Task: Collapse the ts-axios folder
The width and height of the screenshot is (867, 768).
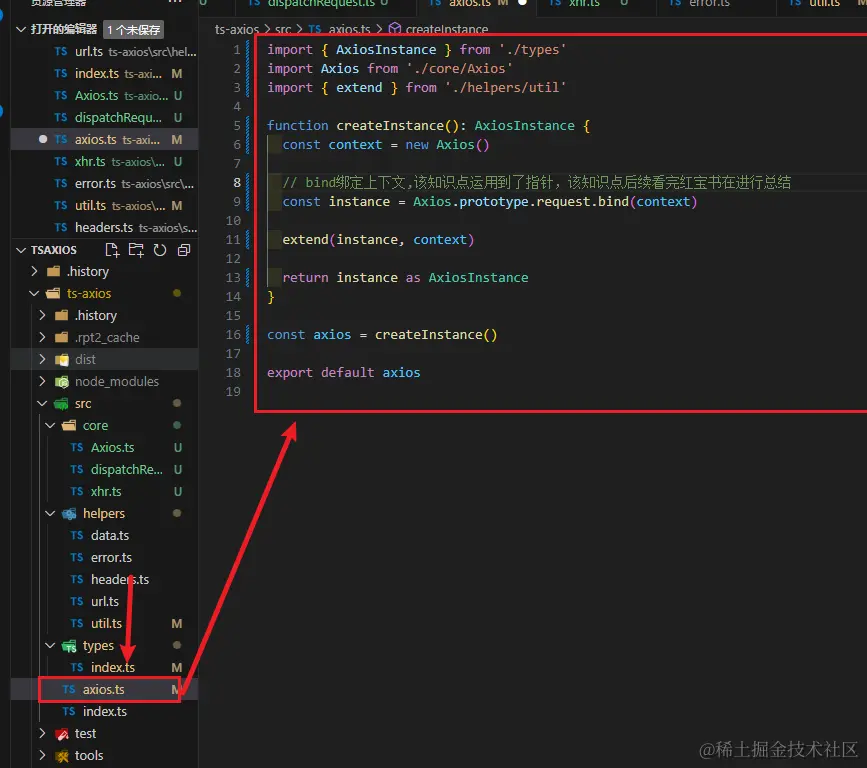Action: (x=34, y=293)
